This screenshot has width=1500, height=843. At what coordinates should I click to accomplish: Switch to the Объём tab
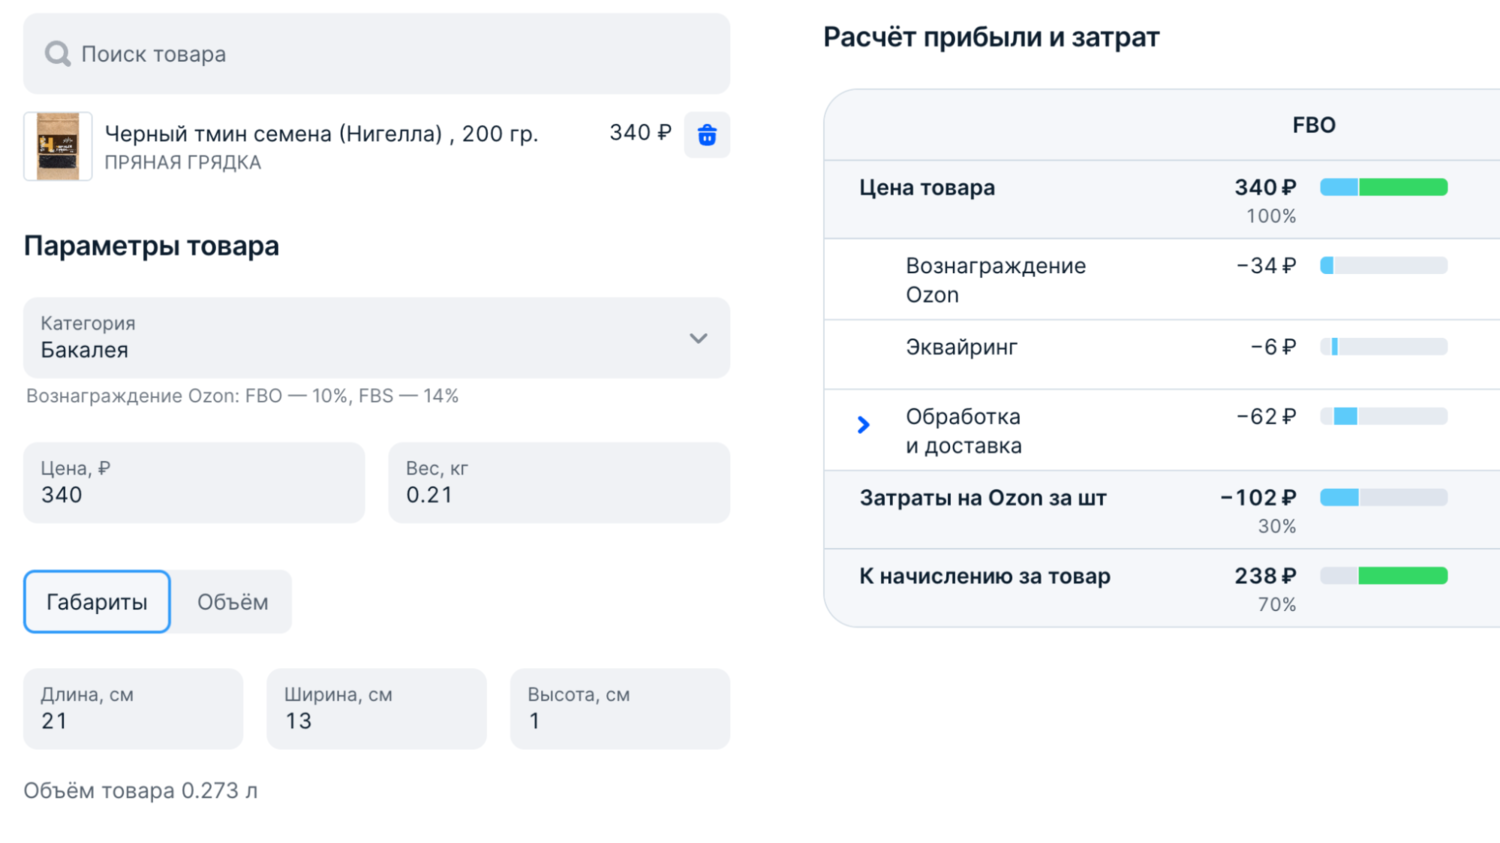tap(232, 602)
